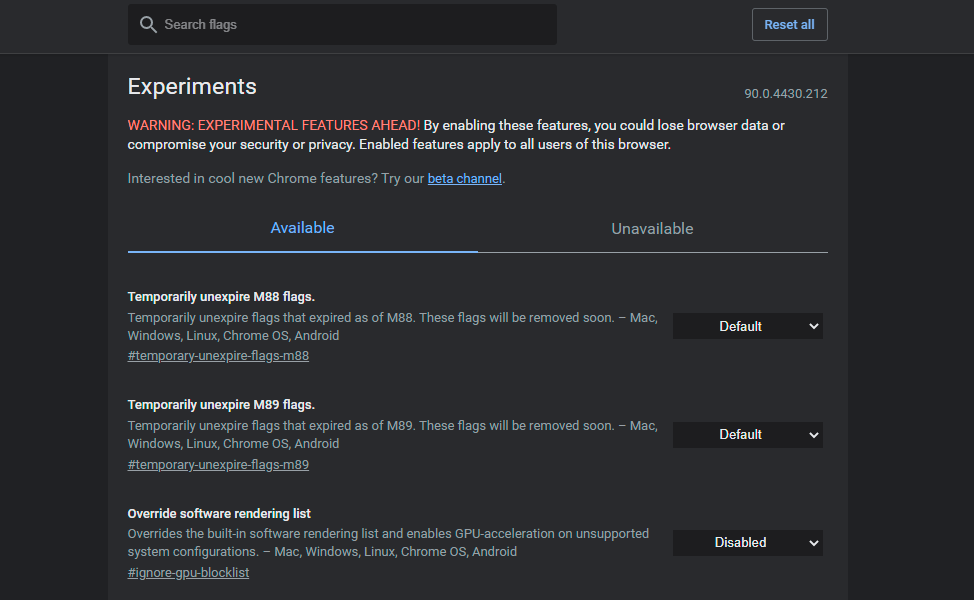Screen dimensions: 974x600
Task: Select the Temporarily unexpire M88 flags title
Action: click(221, 296)
